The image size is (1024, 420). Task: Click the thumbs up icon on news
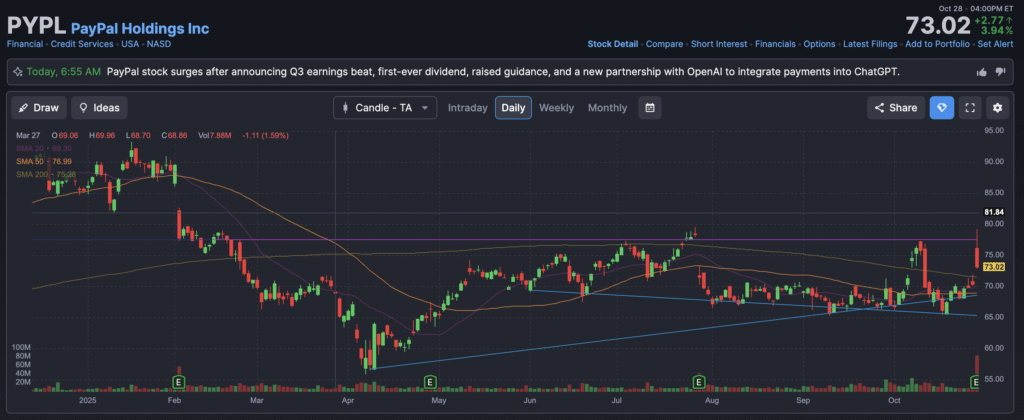coord(982,72)
